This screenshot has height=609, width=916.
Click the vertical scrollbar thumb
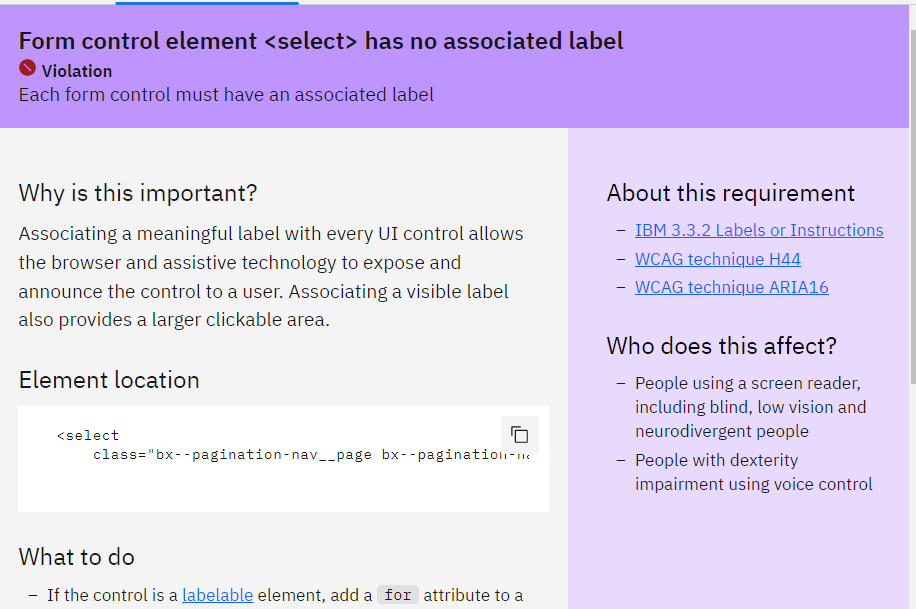[910, 200]
